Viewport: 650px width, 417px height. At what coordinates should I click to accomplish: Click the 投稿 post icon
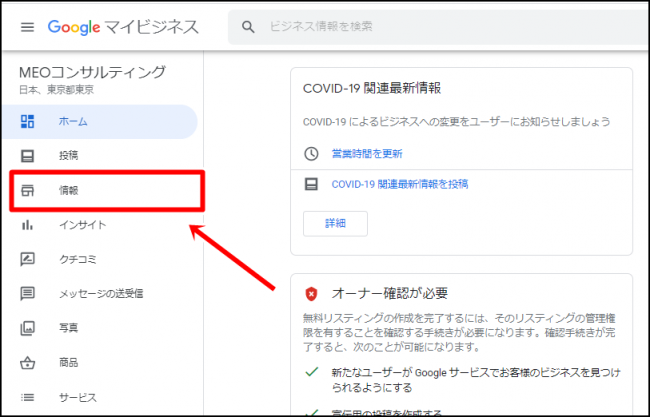coord(27,156)
